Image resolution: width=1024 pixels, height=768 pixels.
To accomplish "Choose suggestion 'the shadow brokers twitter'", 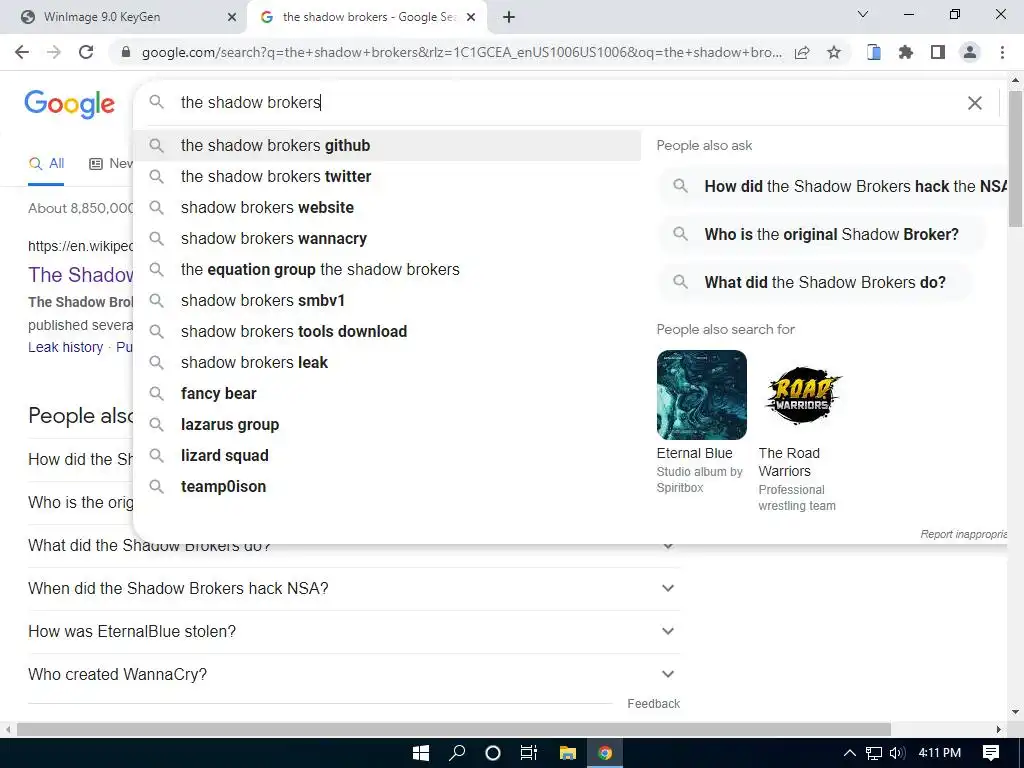I will [387, 176].
